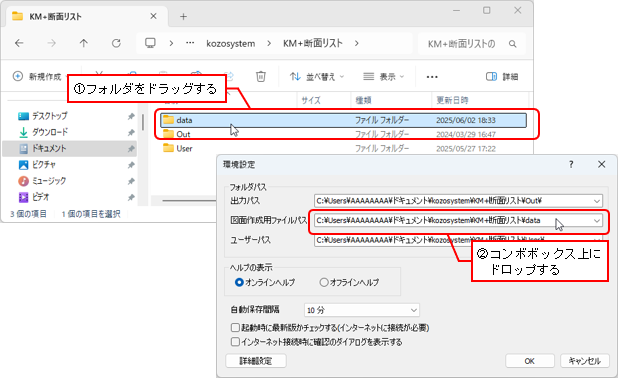618x378 pixels.
Task: Expand the 図面作成用ファイルパス dropdown arrow
Action: pos(597,221)
